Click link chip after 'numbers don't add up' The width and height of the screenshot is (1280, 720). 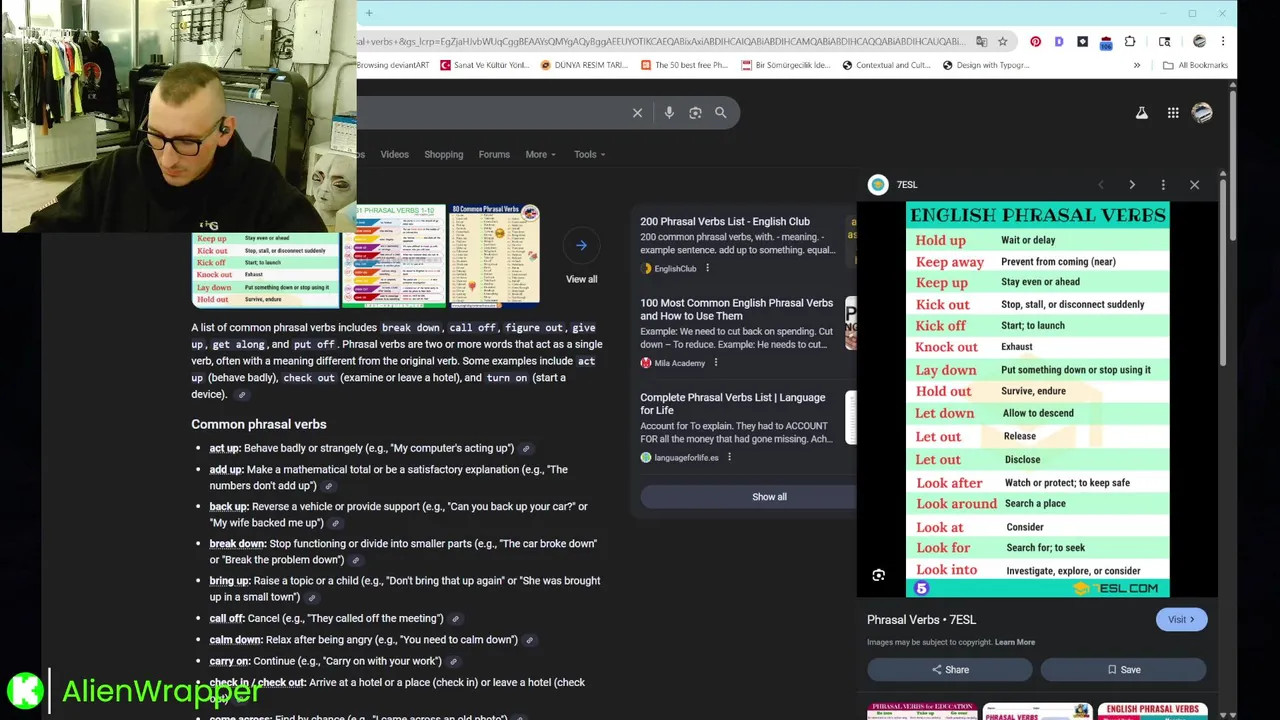[328, 486]
